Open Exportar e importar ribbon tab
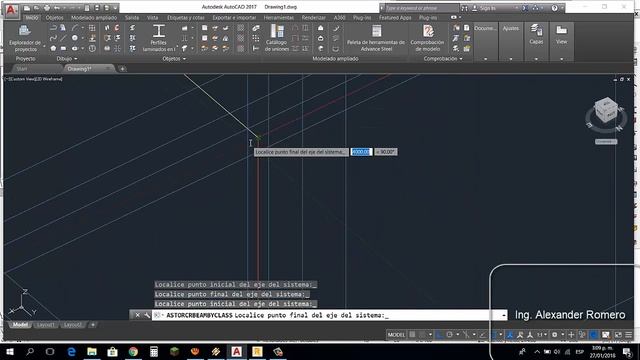 [x=234, y=18]
